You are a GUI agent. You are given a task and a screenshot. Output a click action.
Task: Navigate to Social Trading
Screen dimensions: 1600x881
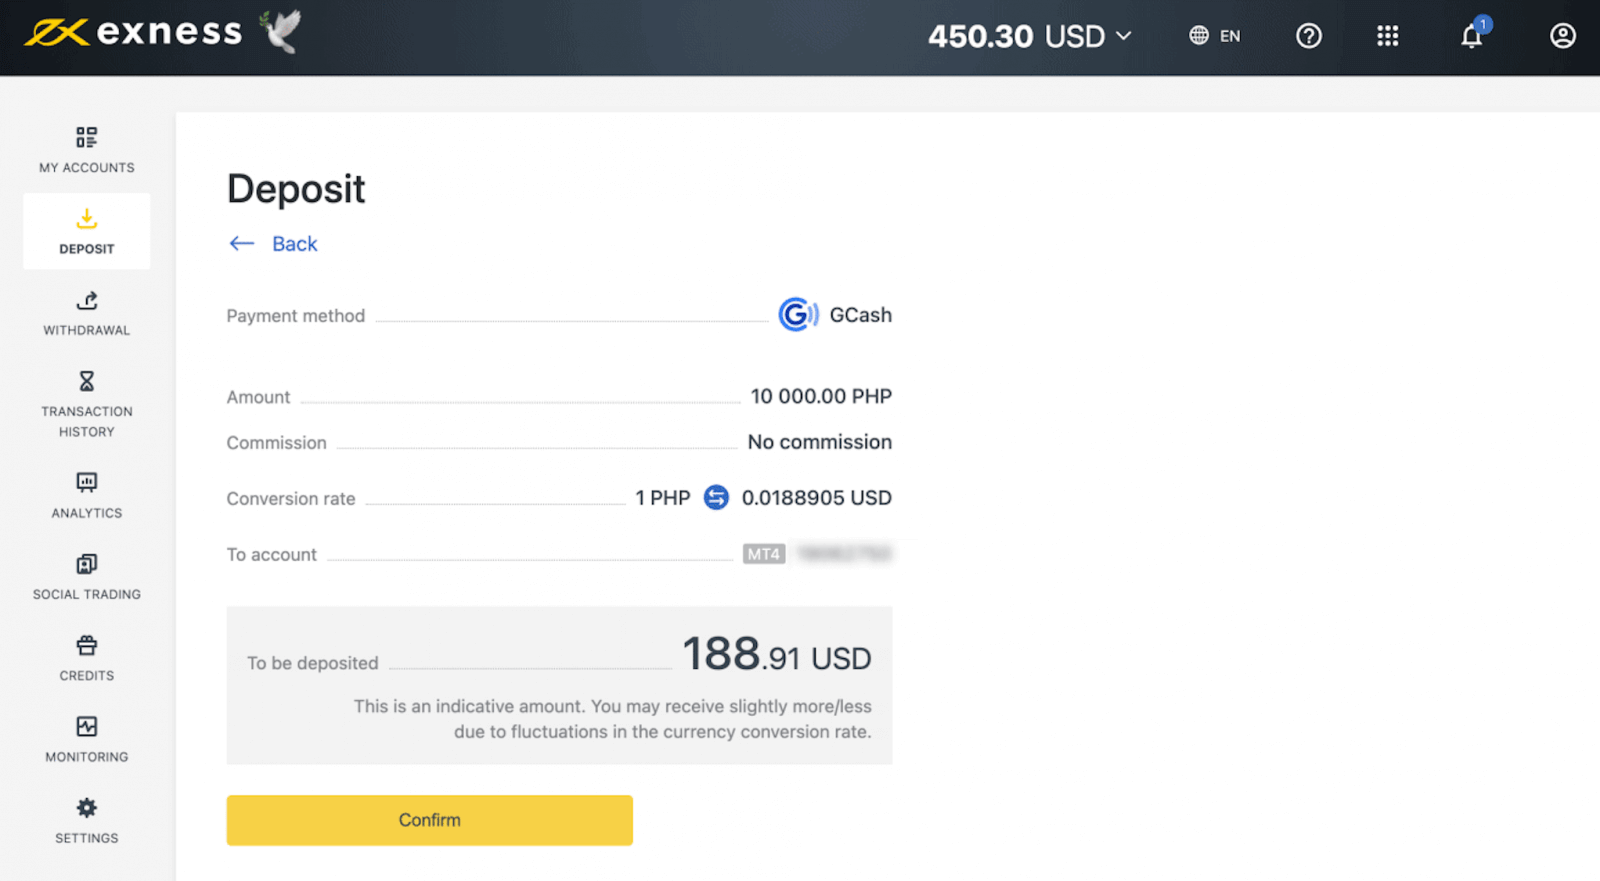[87, 576]
